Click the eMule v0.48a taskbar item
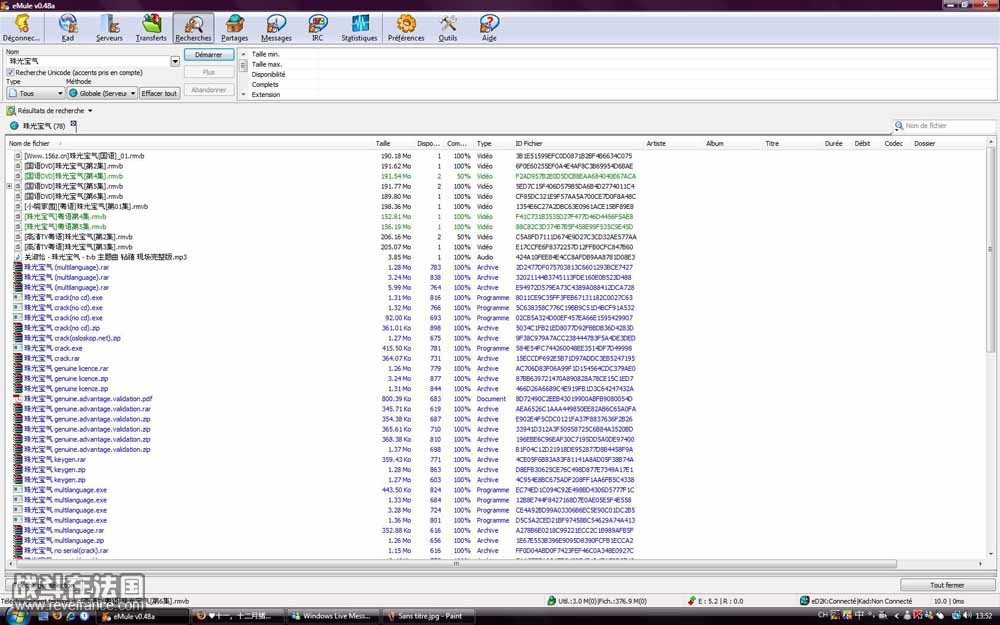This screenshot has width=1000, height=625. 142,616
